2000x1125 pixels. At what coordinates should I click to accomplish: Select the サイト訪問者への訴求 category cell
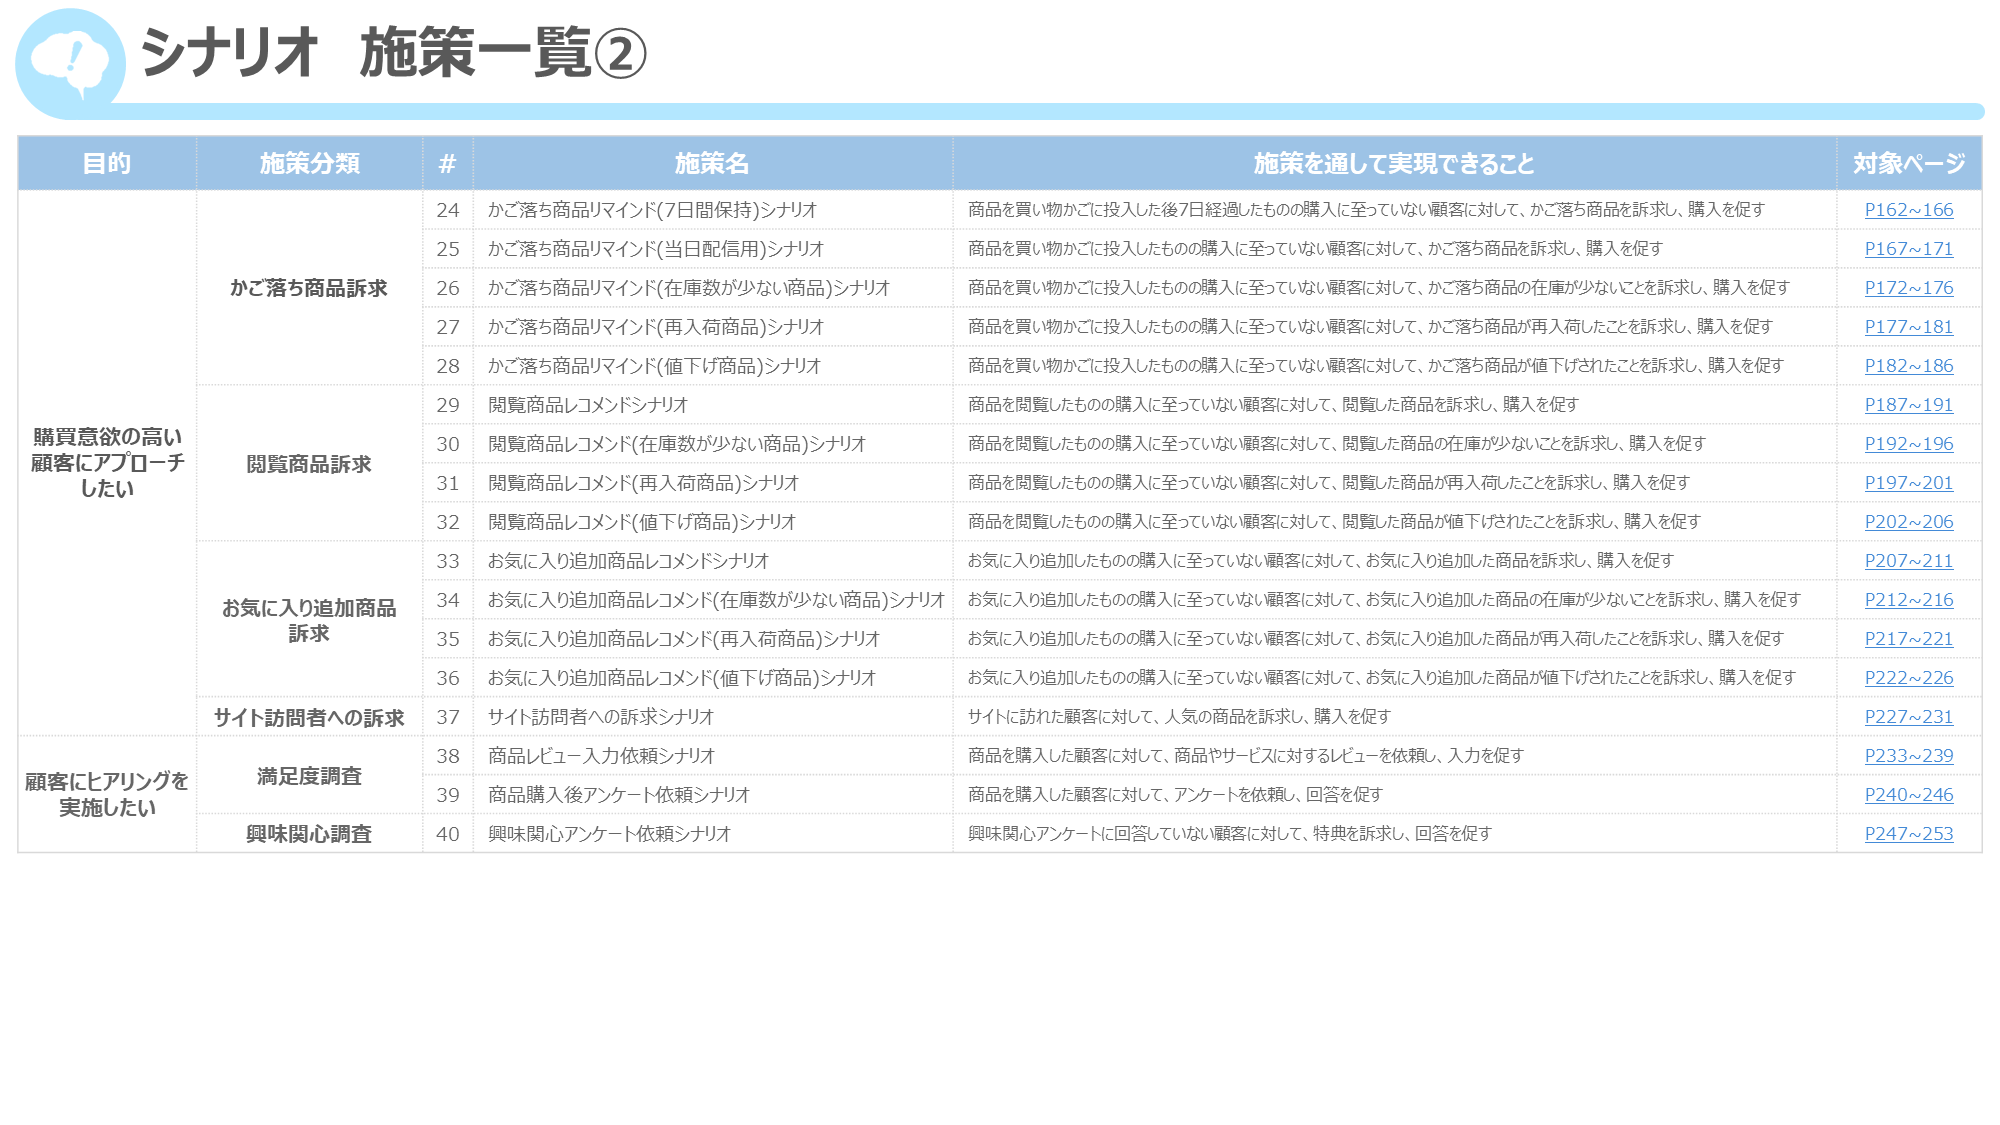309,717
